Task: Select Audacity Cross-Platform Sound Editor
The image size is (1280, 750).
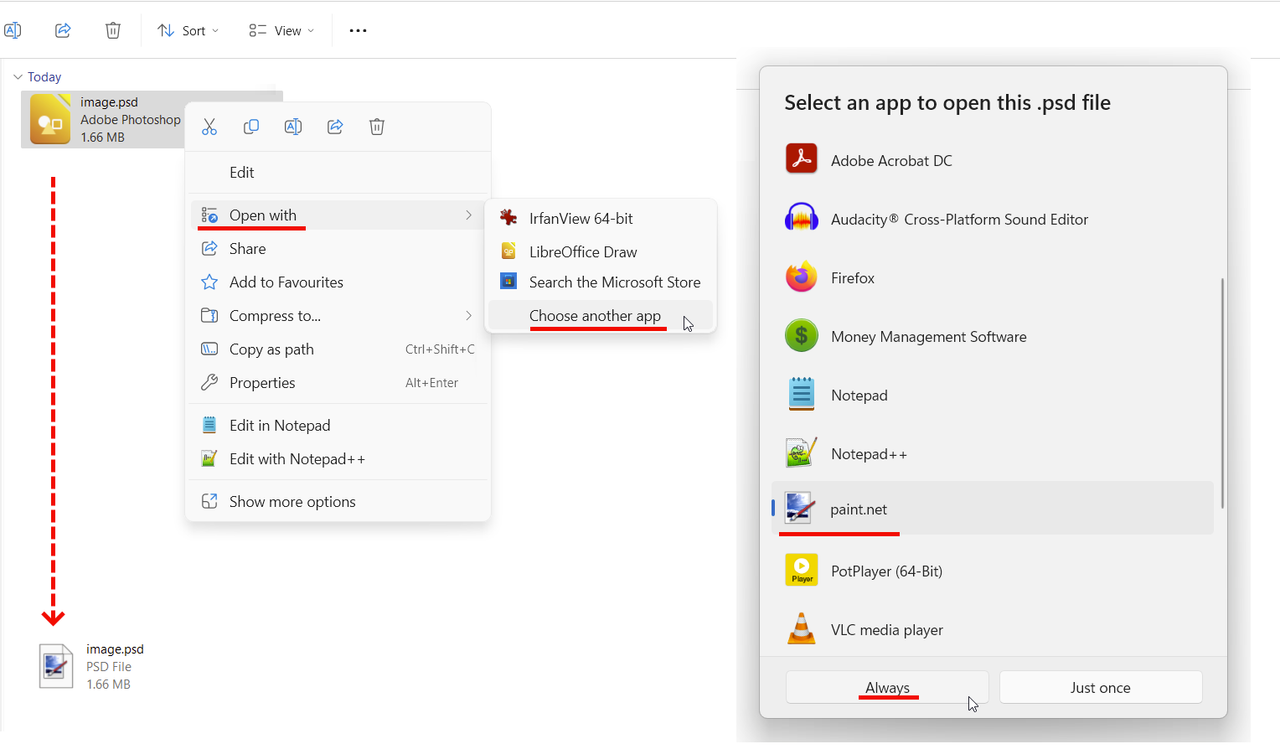Action: point(993,219)
